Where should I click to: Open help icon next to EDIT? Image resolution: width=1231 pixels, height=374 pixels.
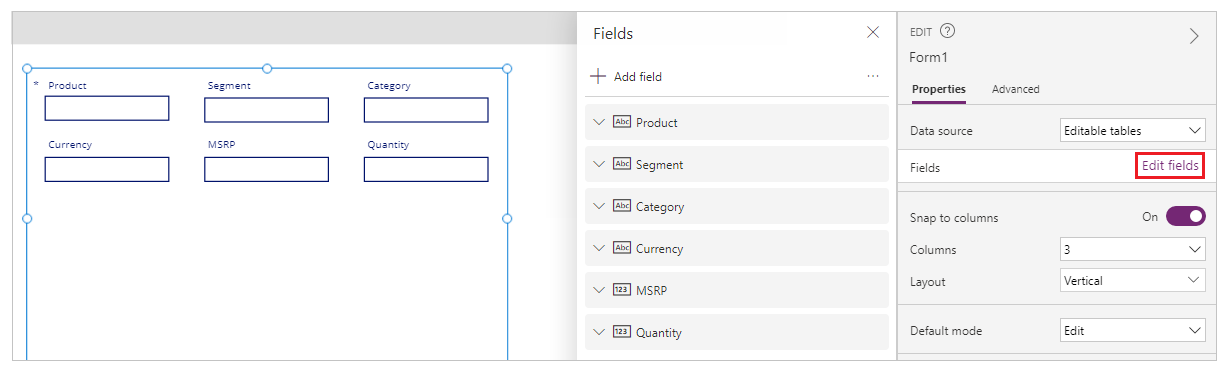coord(947,32)
